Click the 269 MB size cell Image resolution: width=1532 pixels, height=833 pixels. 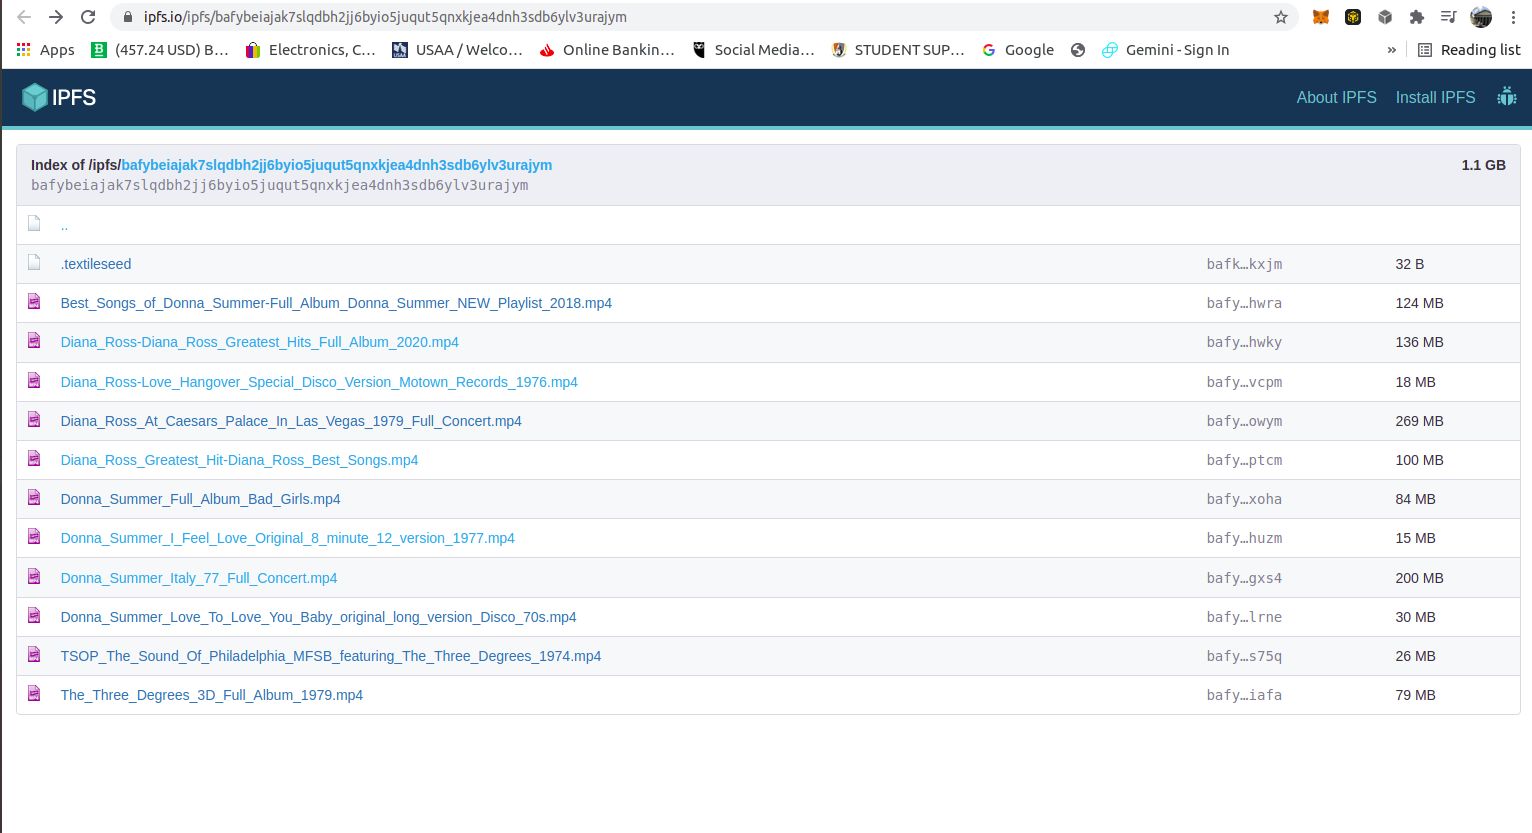click(1419, 421)
